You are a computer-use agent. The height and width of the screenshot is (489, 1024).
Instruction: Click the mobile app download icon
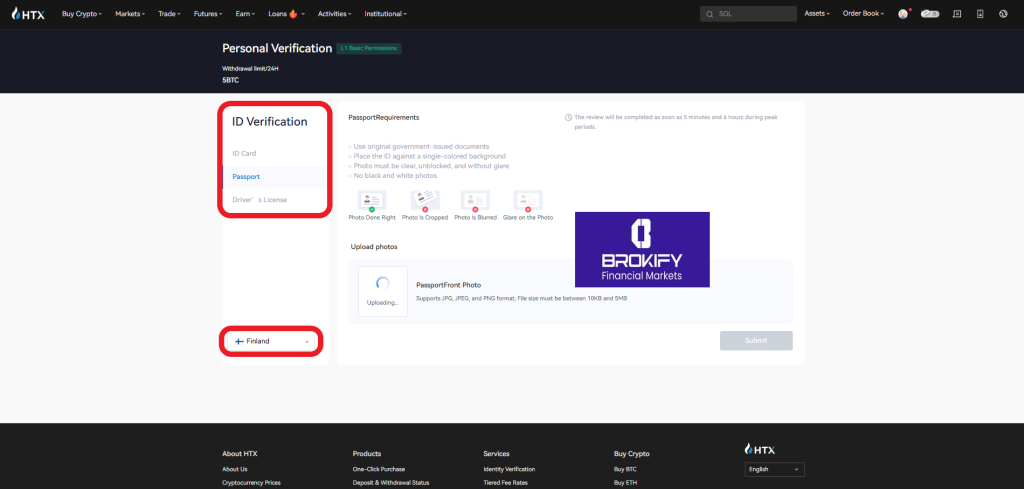pyautogui.click(x=980, y=14)
